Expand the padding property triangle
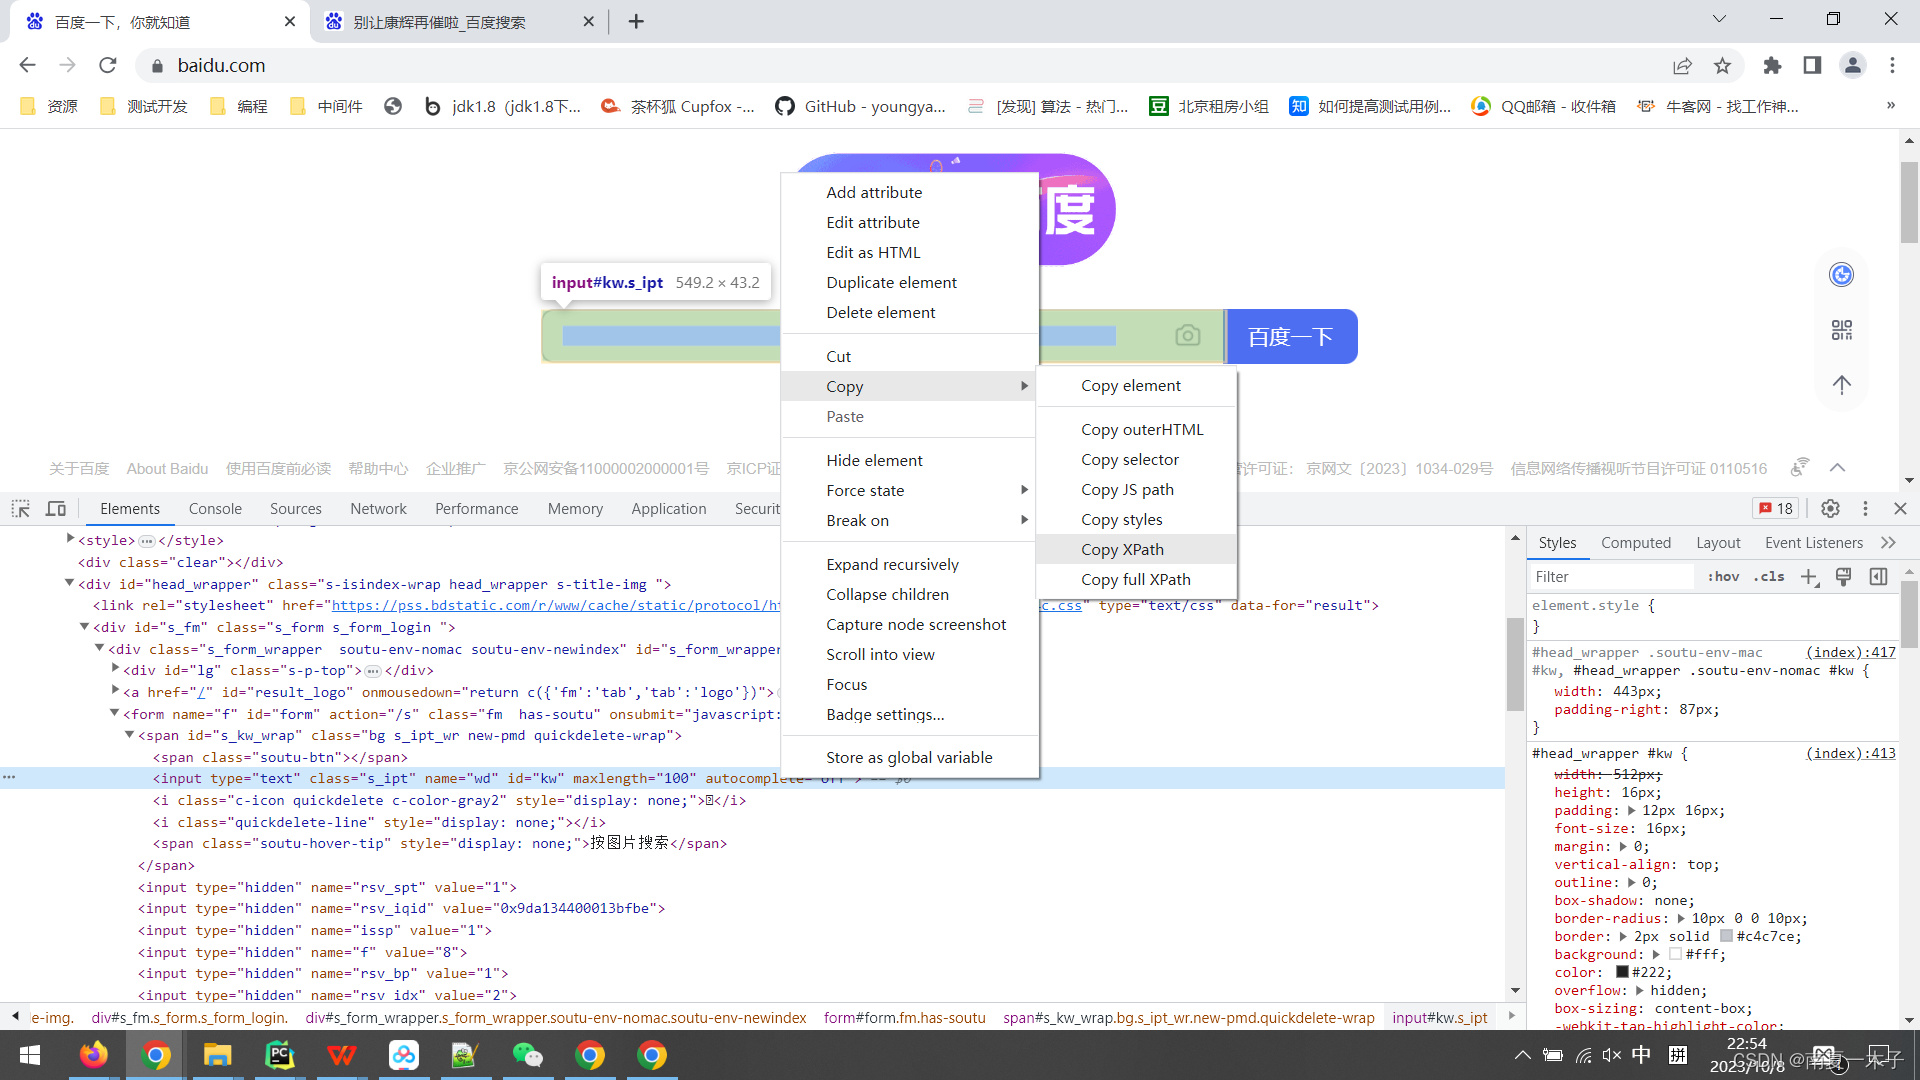The width and height of the screenshot is (1920, 1080). click(x=1632, y=811)
